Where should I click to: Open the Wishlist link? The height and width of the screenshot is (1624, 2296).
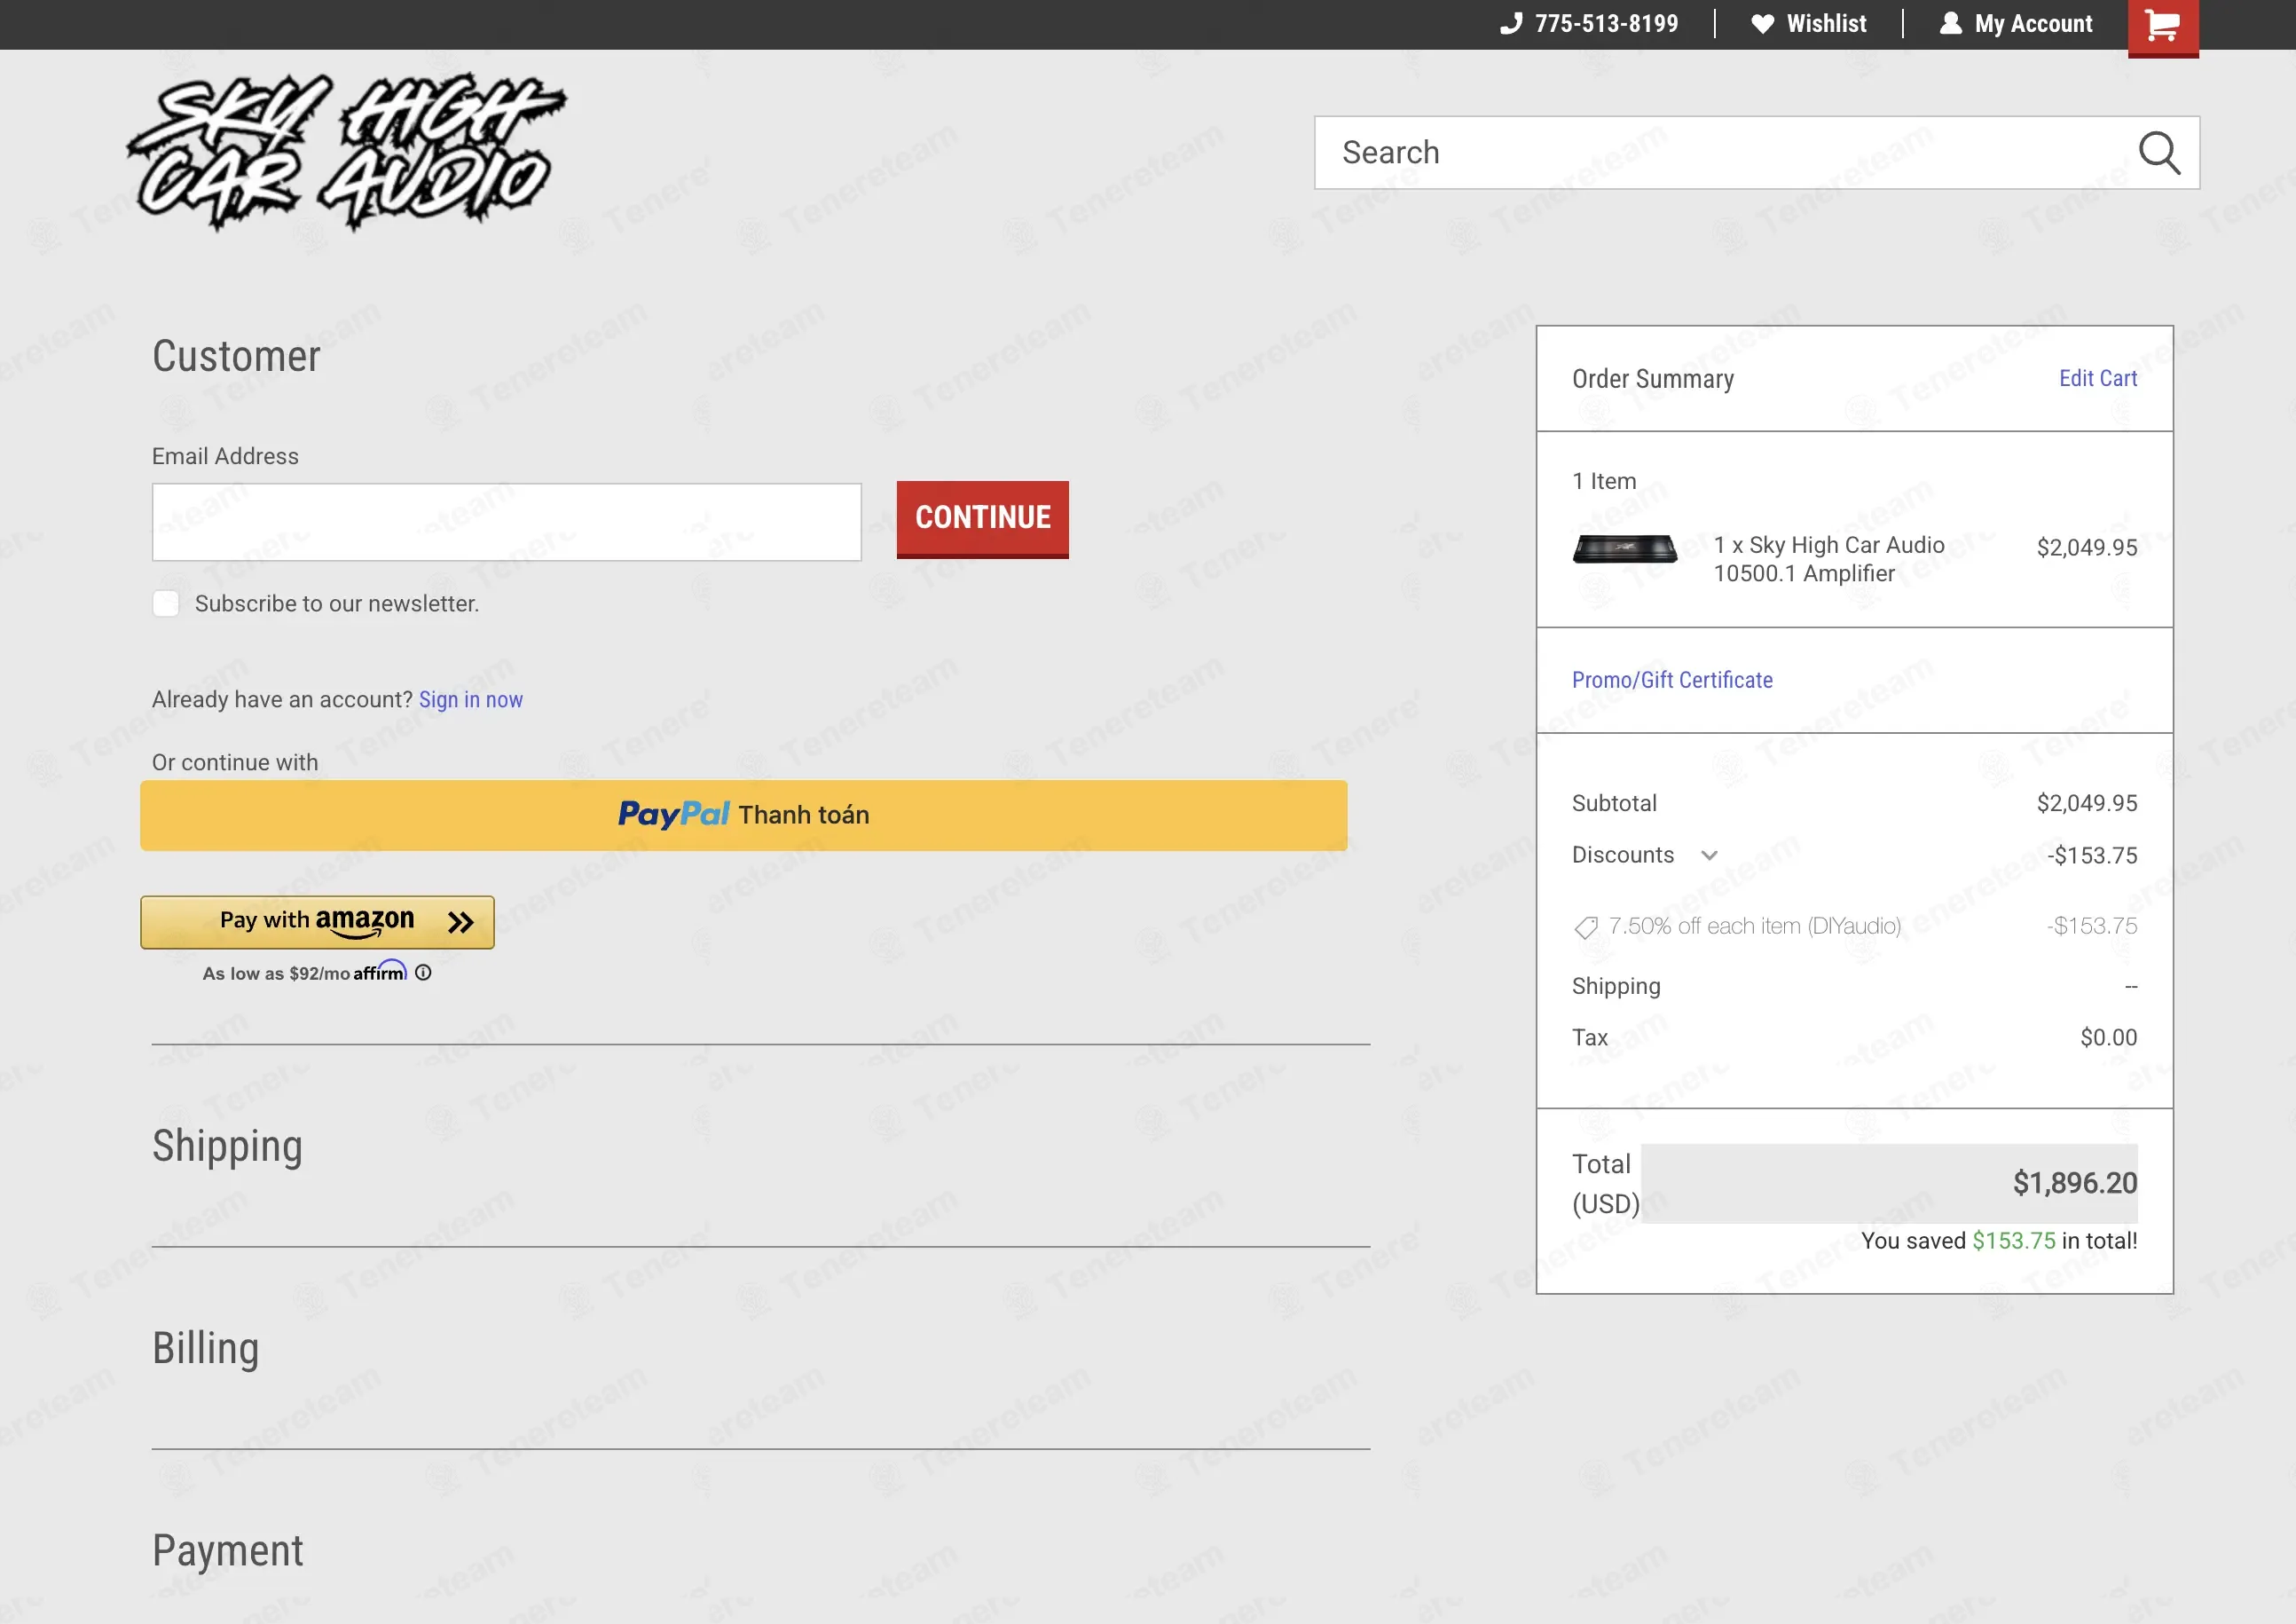click(1808, 23)
